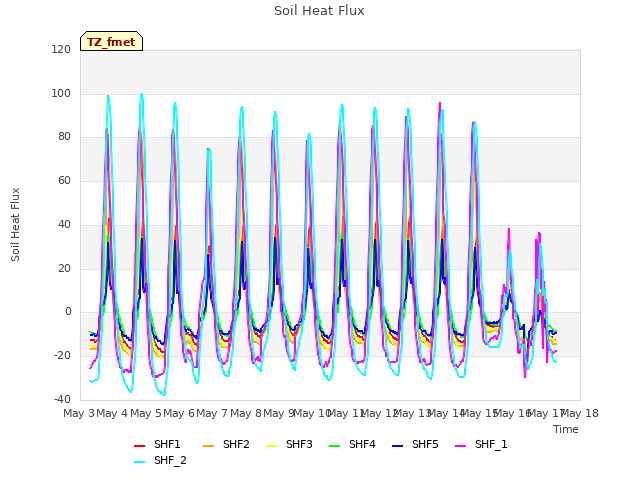Click the -40 y-axis tick value
This screenshot has width=640, height=480.
click(62, 399)
